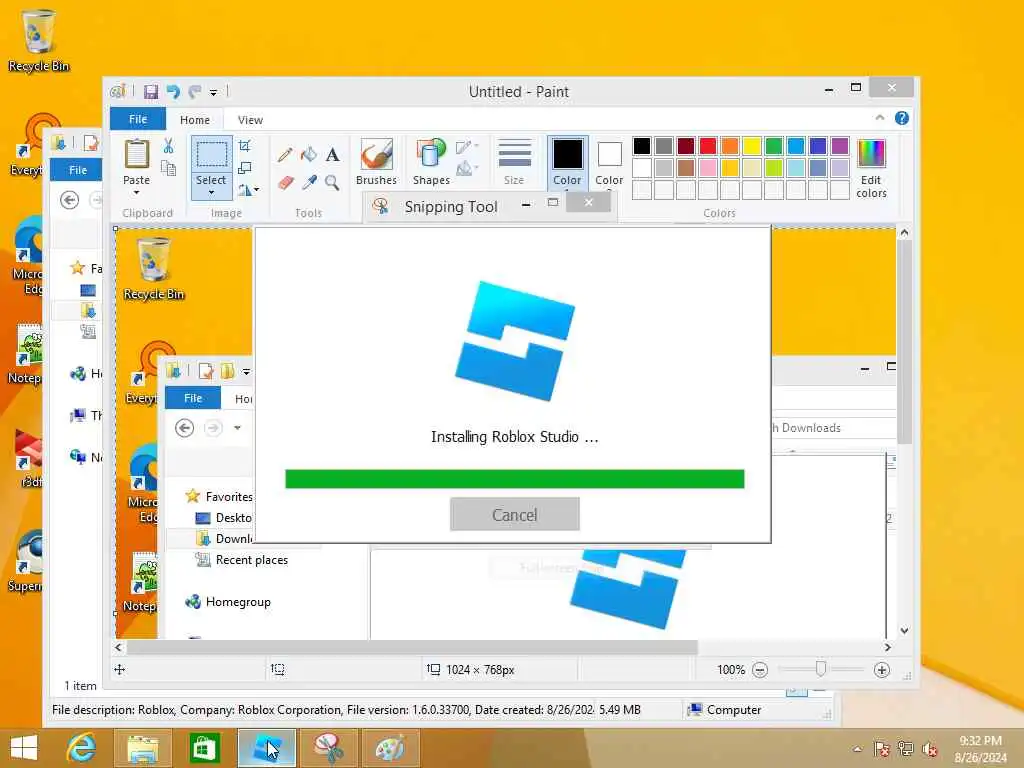The image size is (1024, 768).
Task: Select the Pencil tool in Paint
Action: [x=285, y=155]
